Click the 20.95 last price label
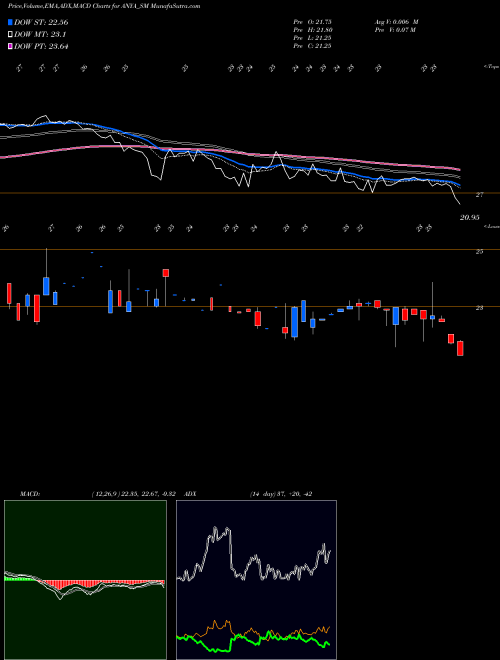The width and height of the screenshot is (500, 660). 470,218
